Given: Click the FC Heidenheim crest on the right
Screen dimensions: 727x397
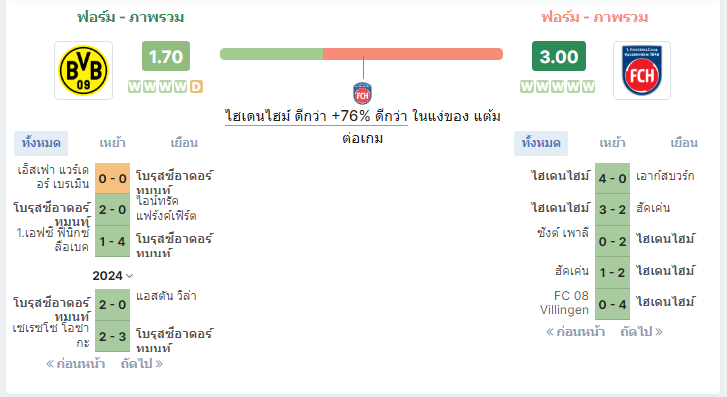Looking at the screenshot, I should pyautogui.click(x=642, y=70).
